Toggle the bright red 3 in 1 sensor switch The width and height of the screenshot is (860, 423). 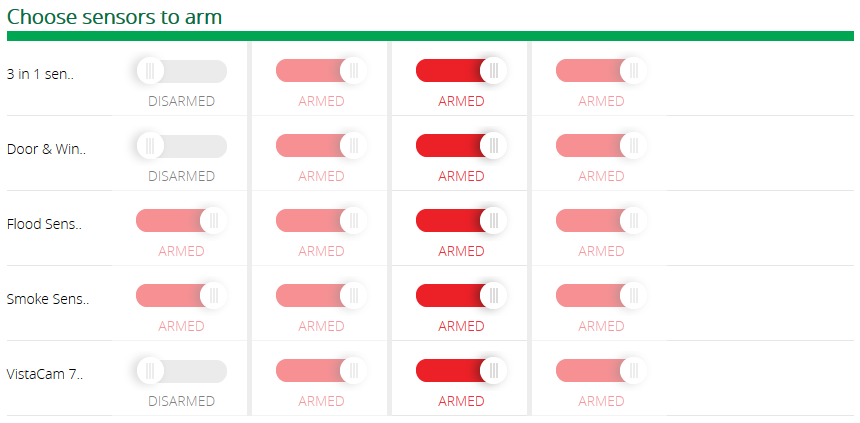(461, 71)
